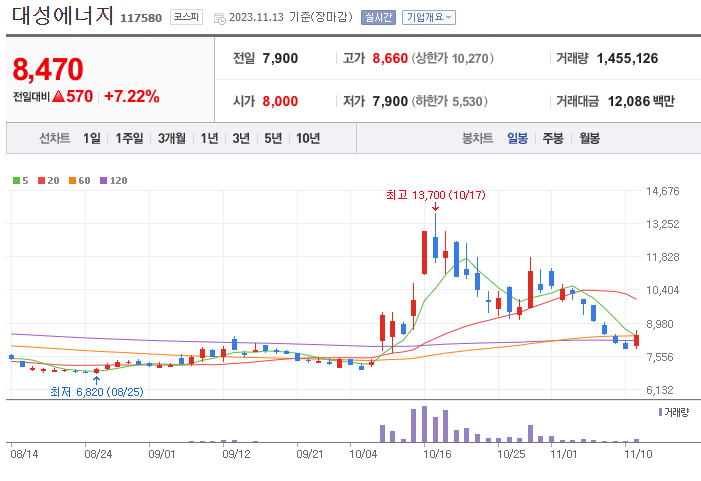
Task: Select the 1년 line chart tab
Action: (x=209, y=138)
